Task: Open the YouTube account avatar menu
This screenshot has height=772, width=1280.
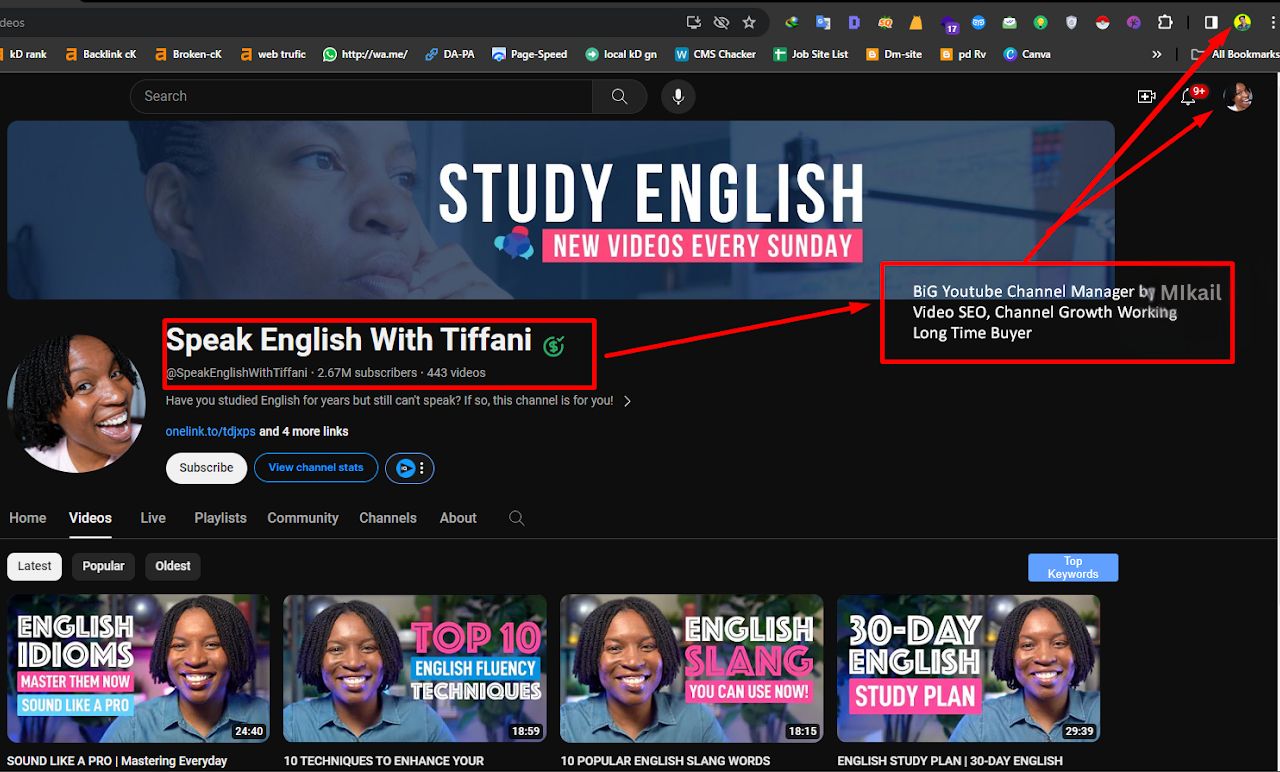Action: (1238, 96)
